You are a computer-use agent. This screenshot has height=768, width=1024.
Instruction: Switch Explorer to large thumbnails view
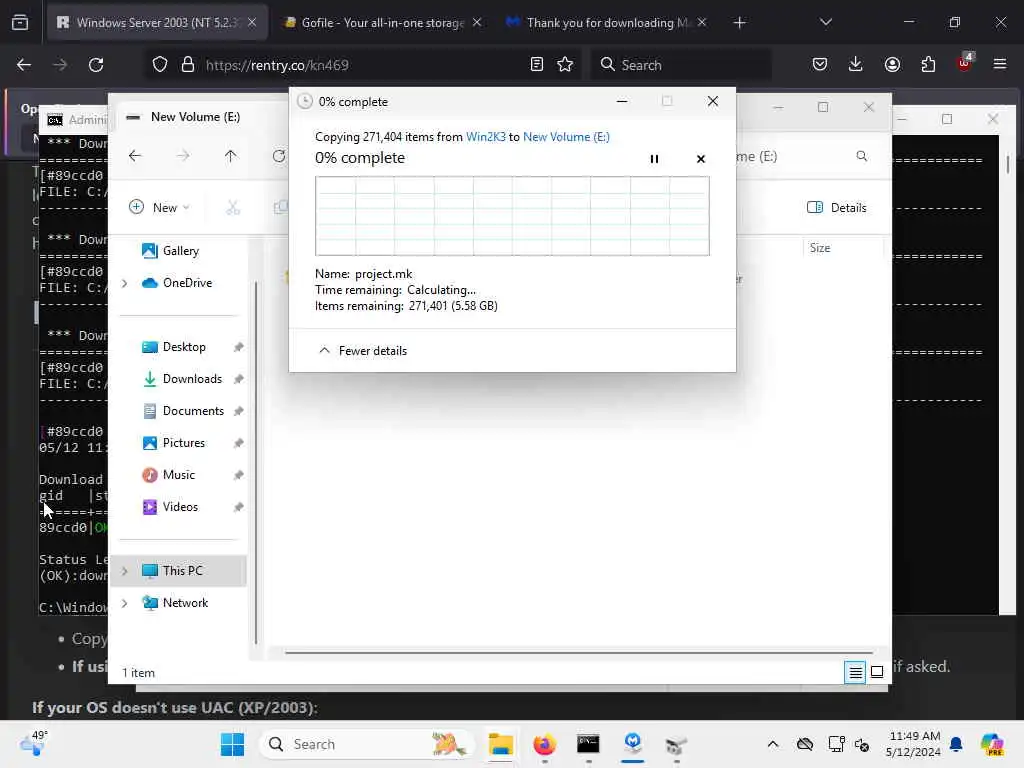[877, 672]
